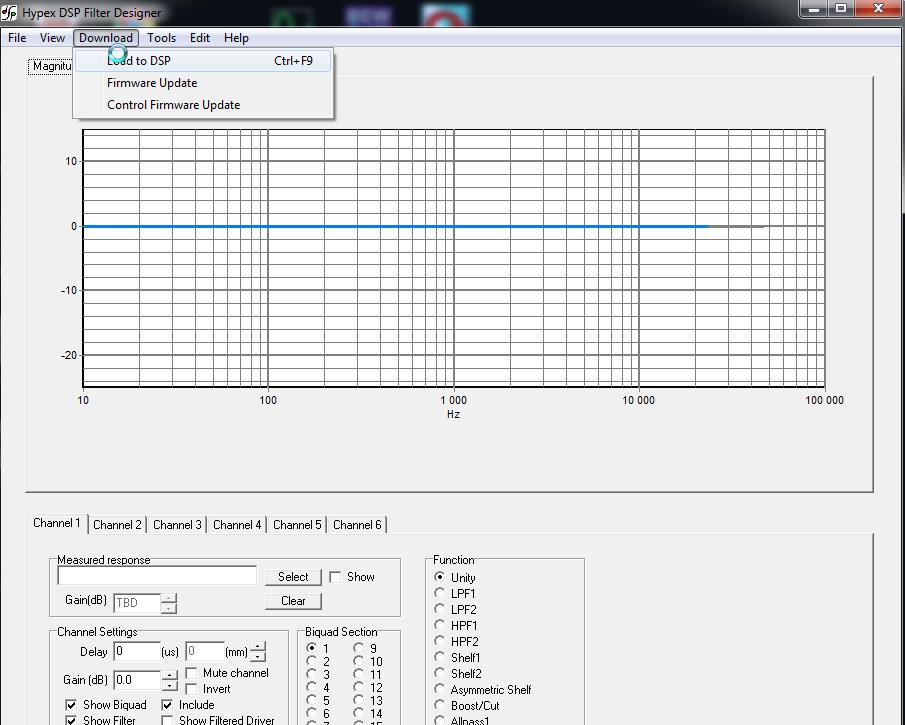The image size is (905, 725).
Task: Click the channel Gain (dB) field
Action: 137,680
